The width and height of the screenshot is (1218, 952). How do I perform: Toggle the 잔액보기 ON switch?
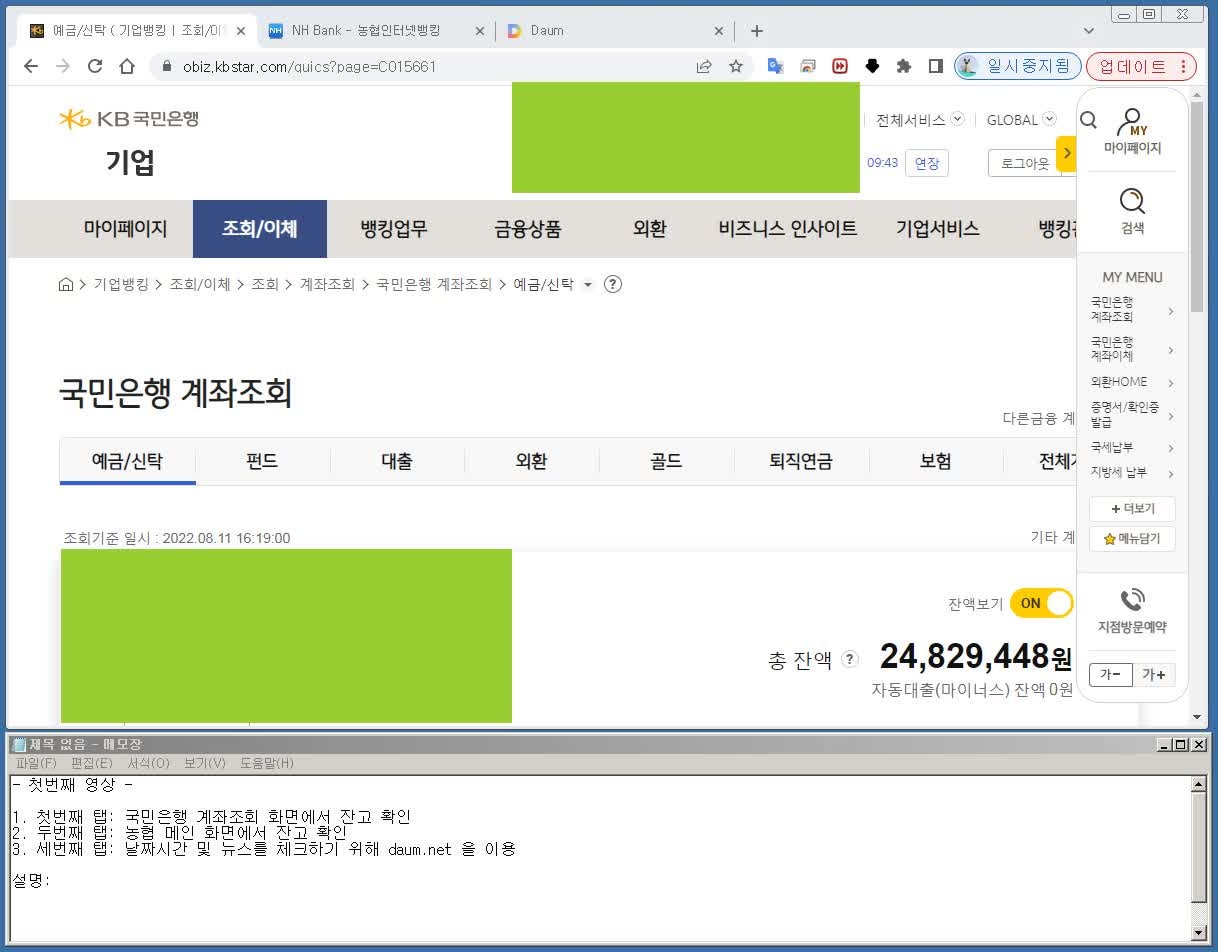click(x=1041, y=603)
